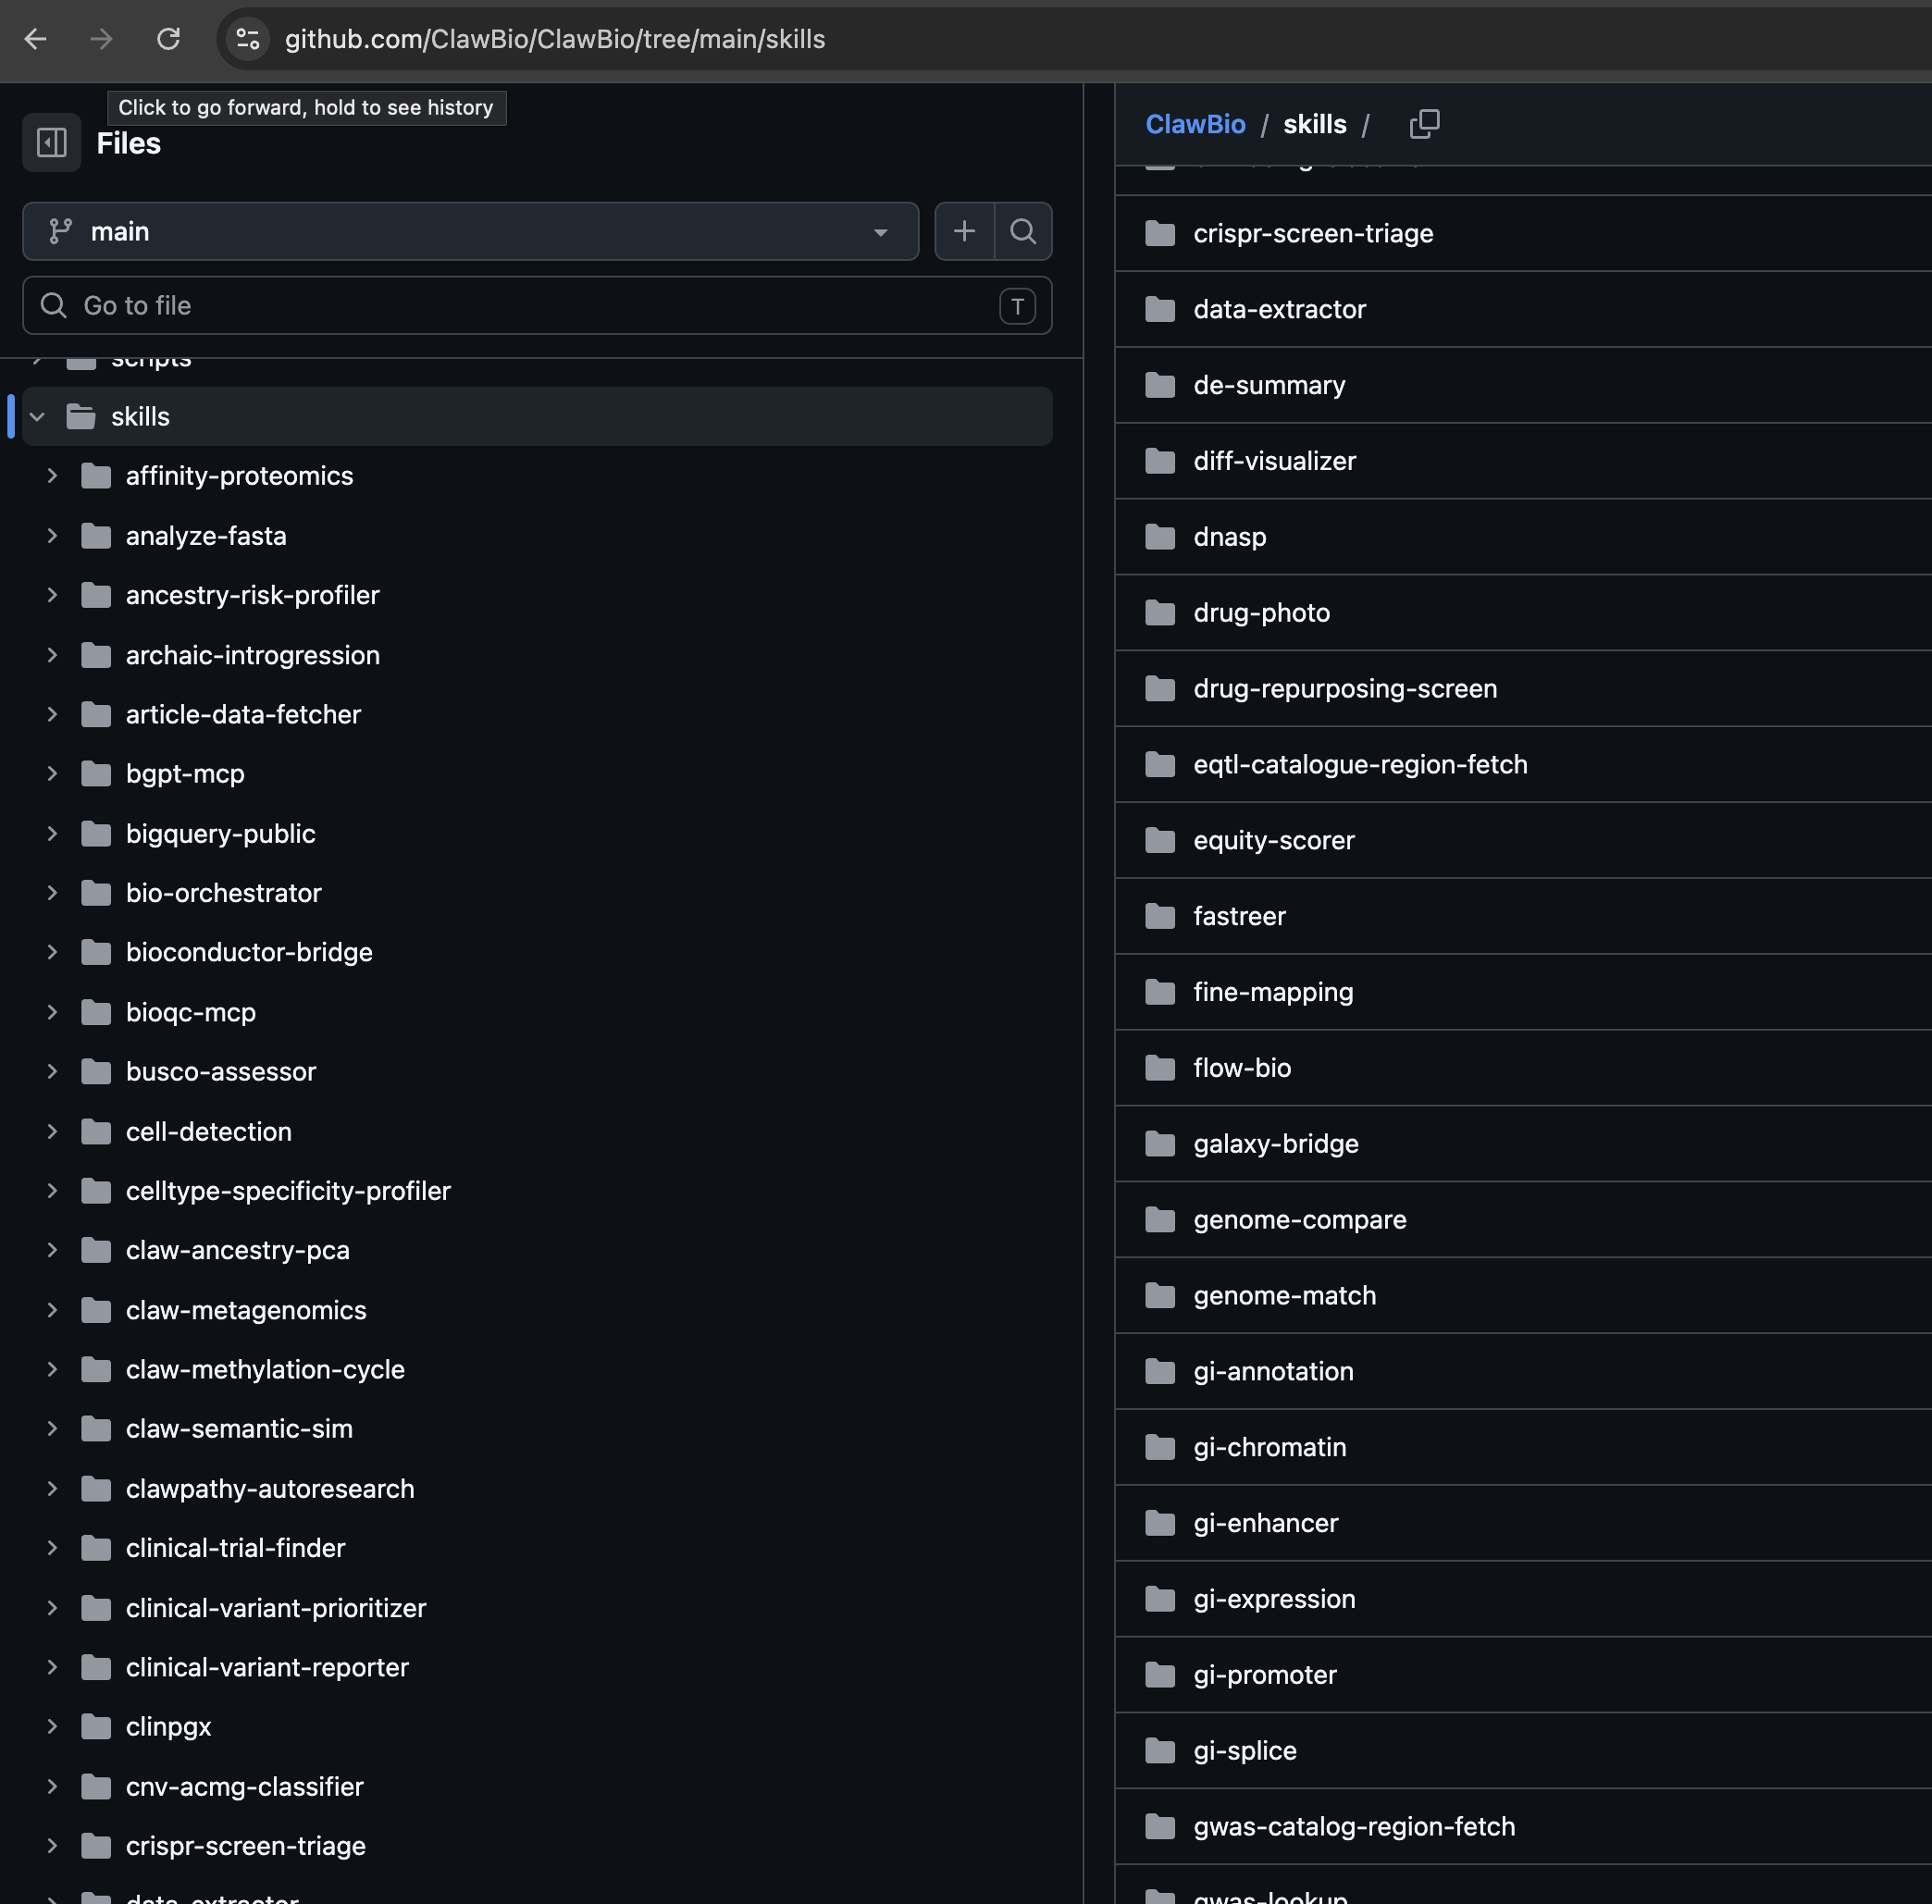Select clinical-trial-finder in the file tree
This screenshot has height=1904, width=1932.
[235, 1548]
